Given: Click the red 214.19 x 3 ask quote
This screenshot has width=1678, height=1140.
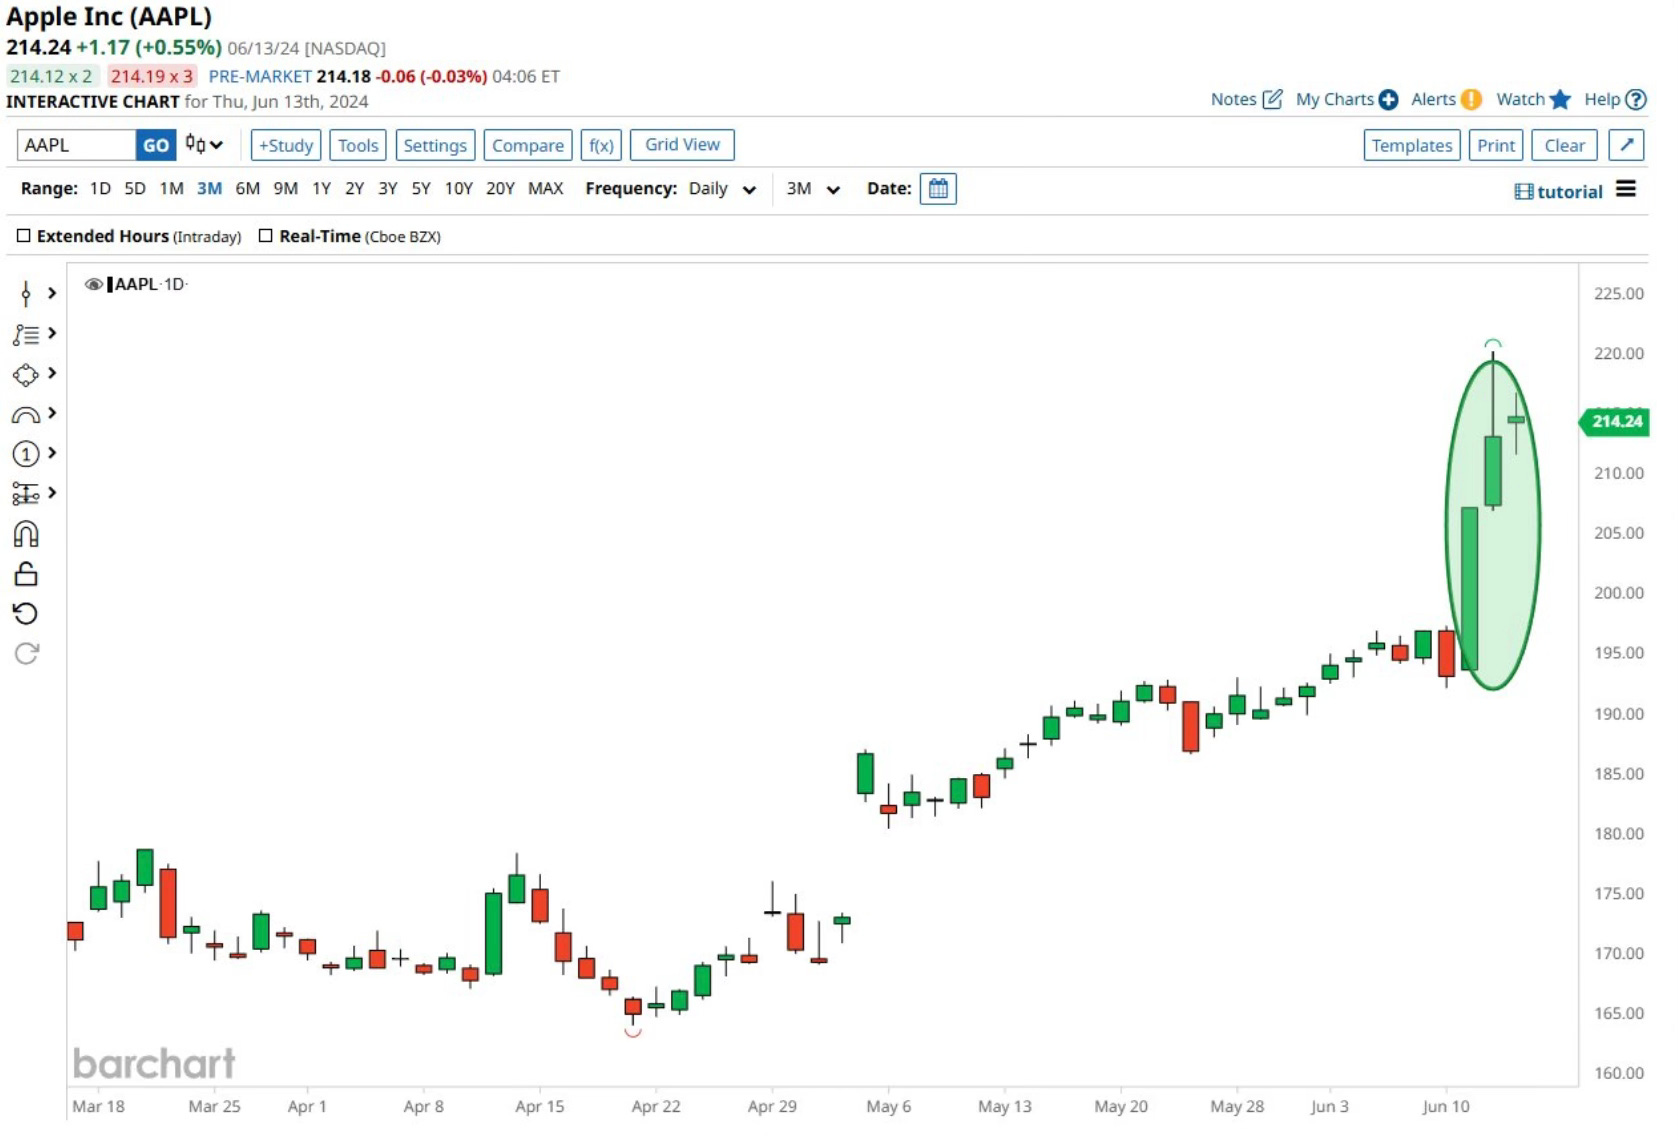Looking at the screenshot, I should [152, 76].
